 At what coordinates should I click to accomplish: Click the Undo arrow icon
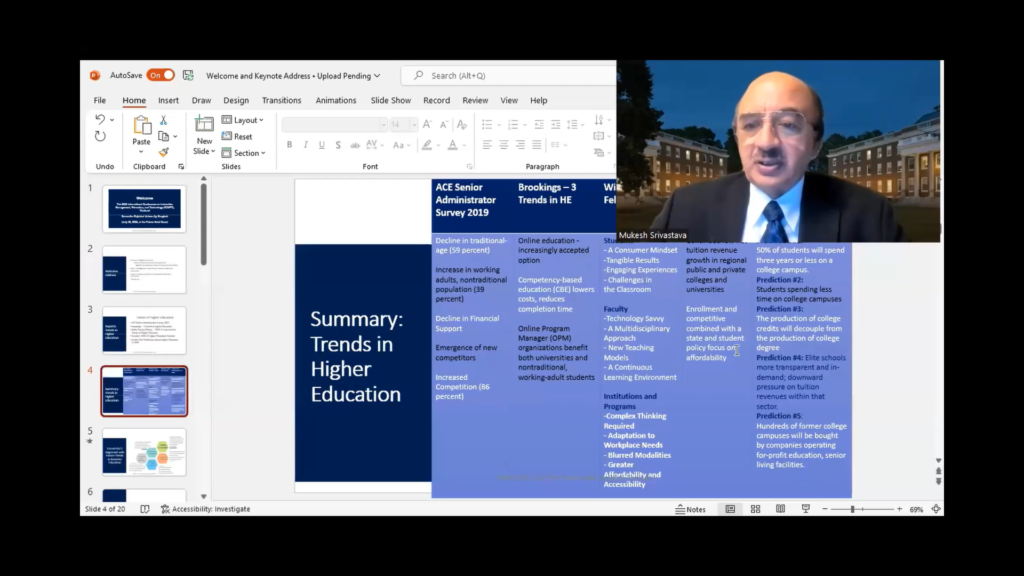coord(100,120)
